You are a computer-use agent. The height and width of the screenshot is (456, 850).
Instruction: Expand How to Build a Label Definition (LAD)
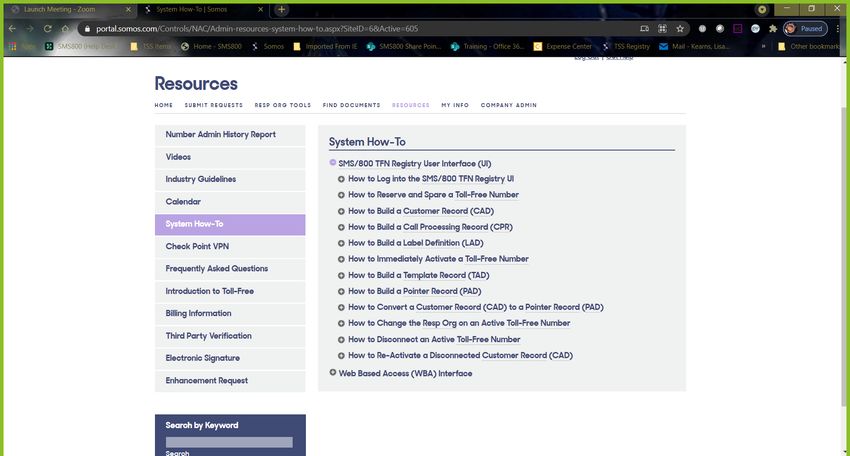pos(341,243)
